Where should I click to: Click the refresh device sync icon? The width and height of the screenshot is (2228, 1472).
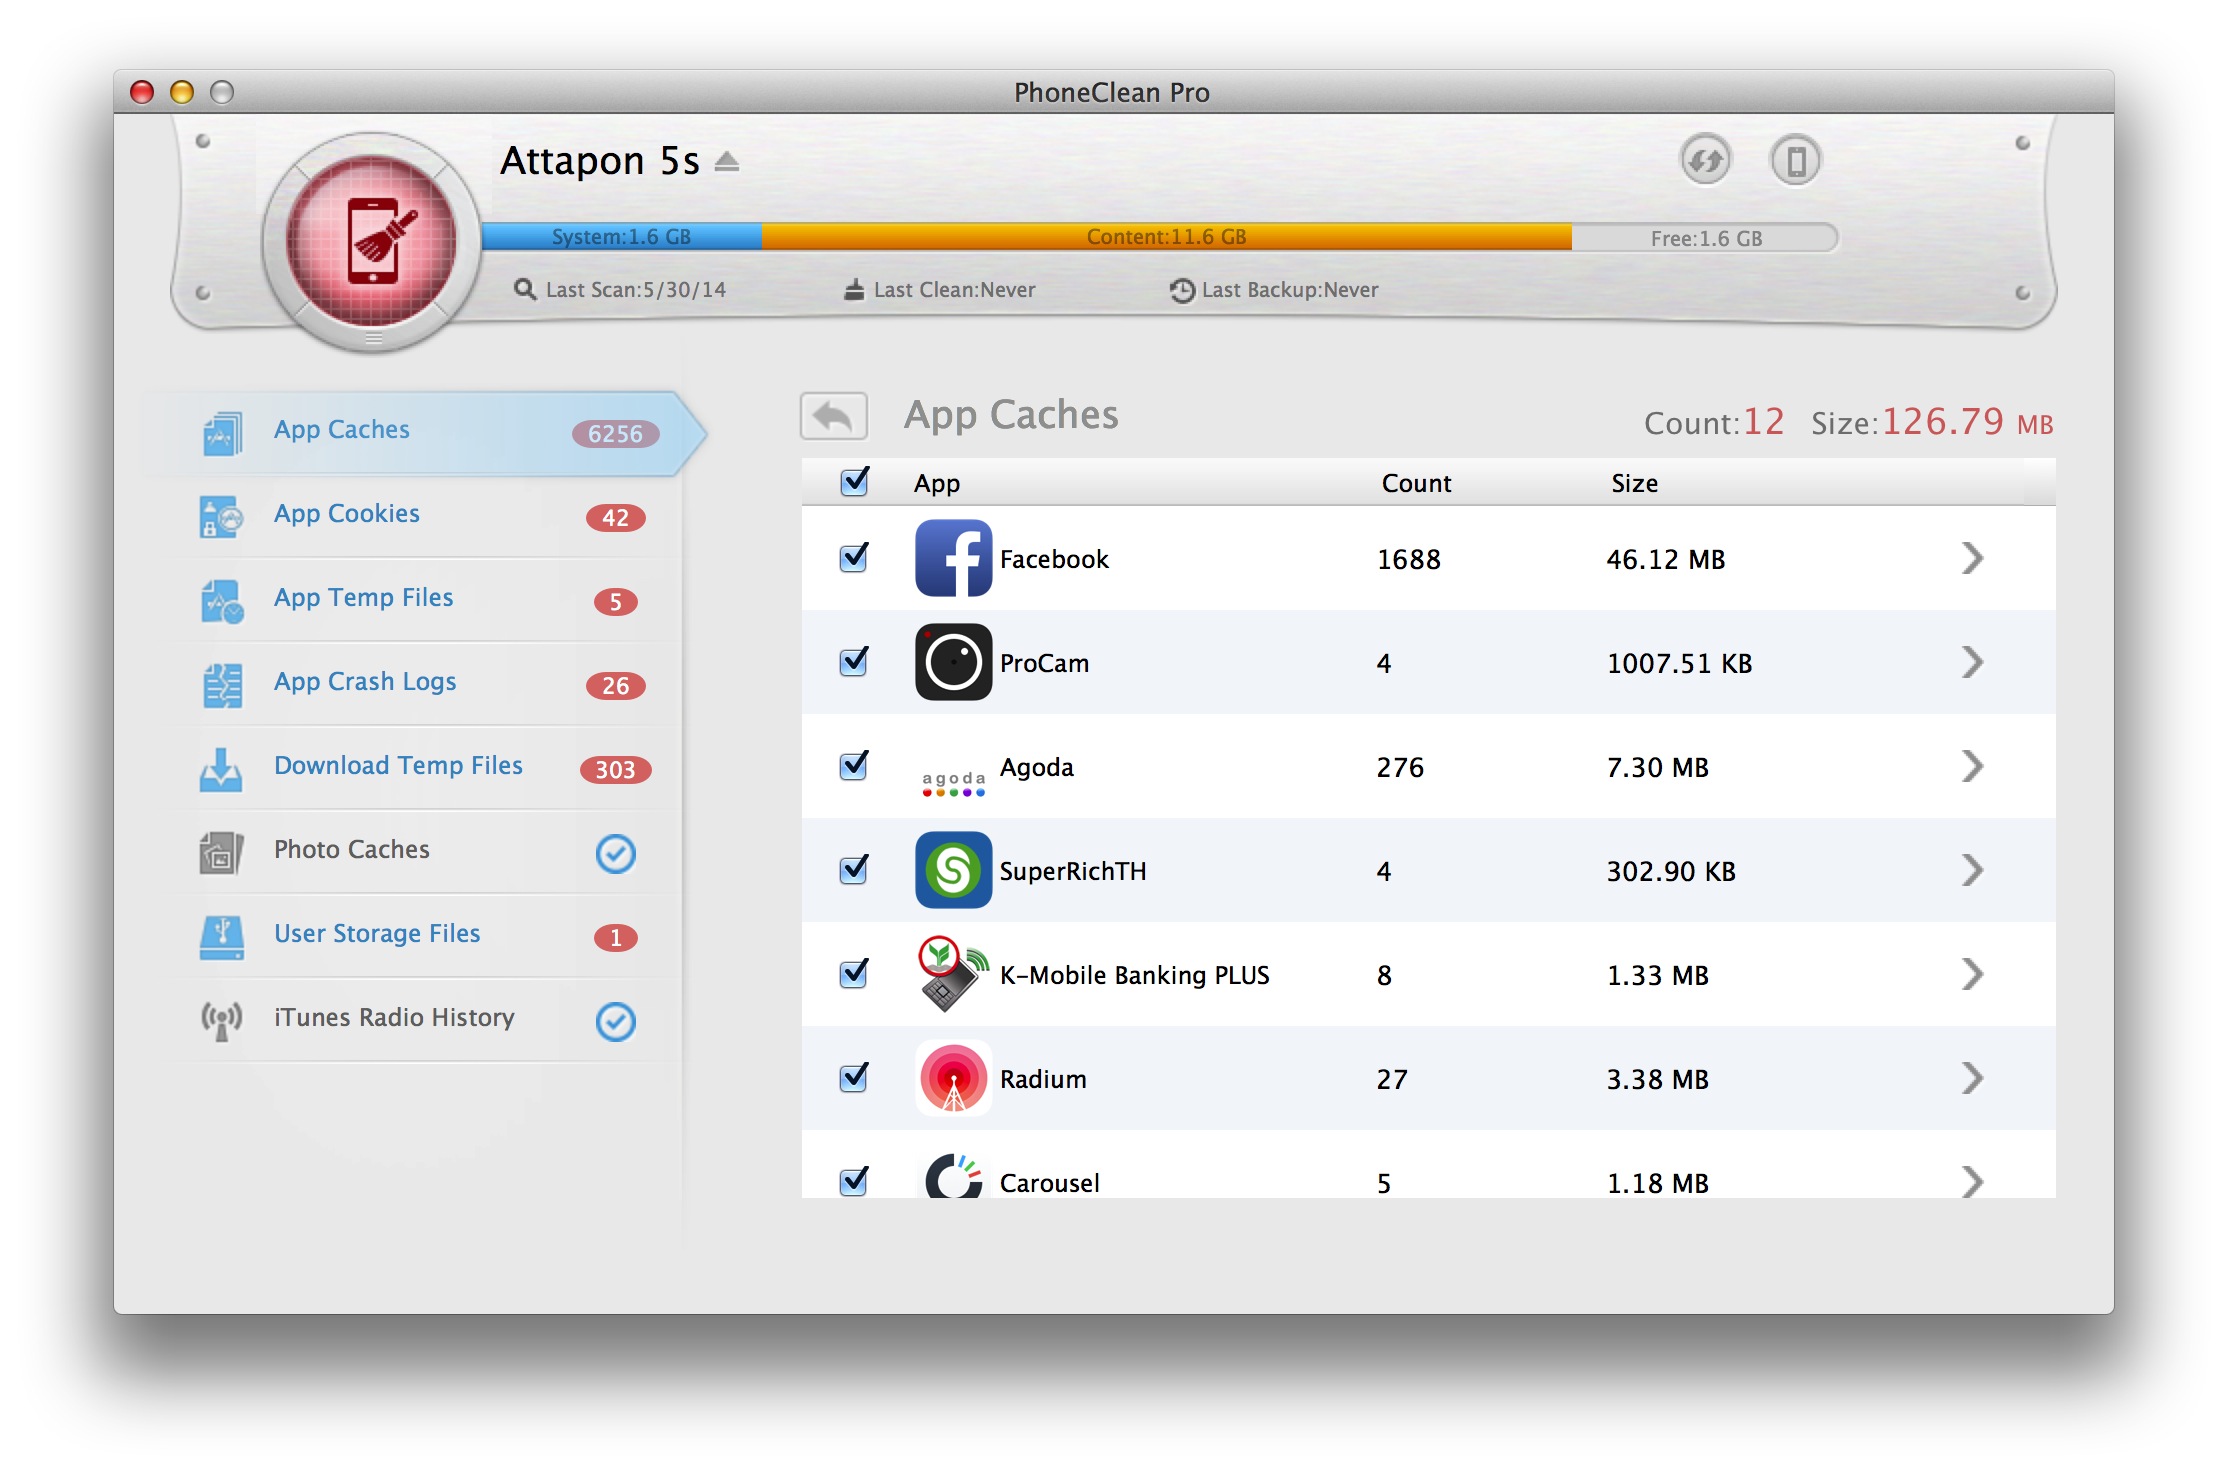coord(1705,160)
